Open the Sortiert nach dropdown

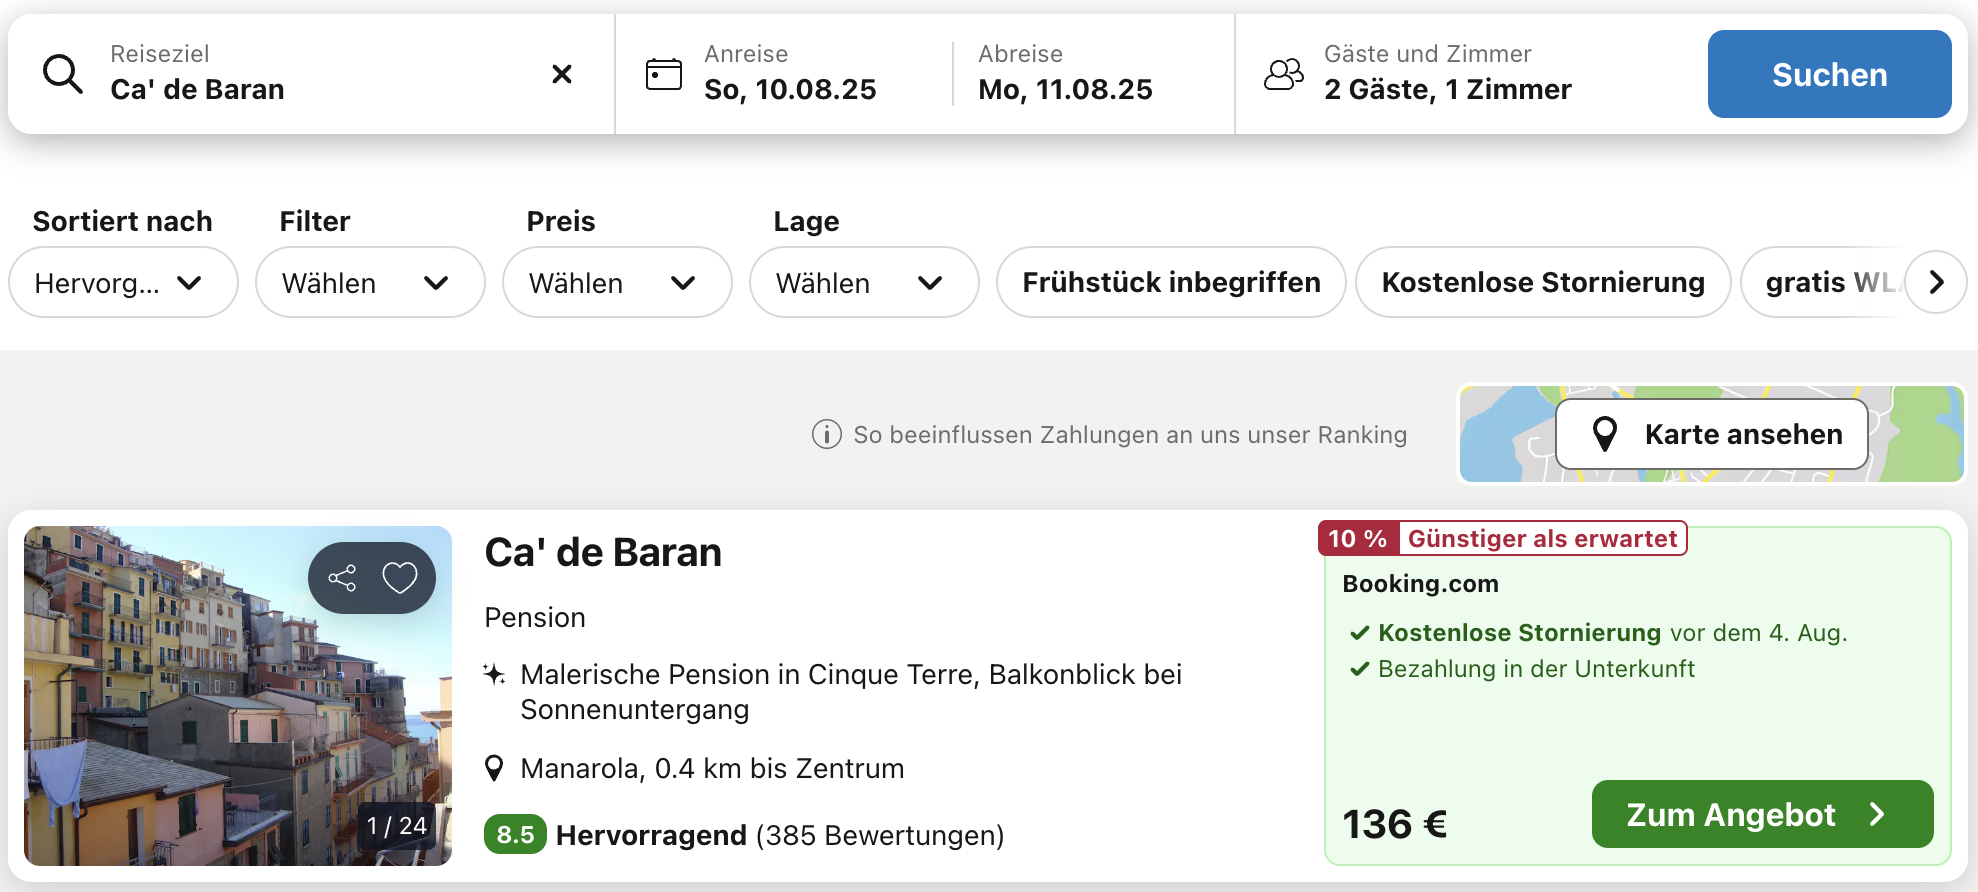(x=123, y=283)
